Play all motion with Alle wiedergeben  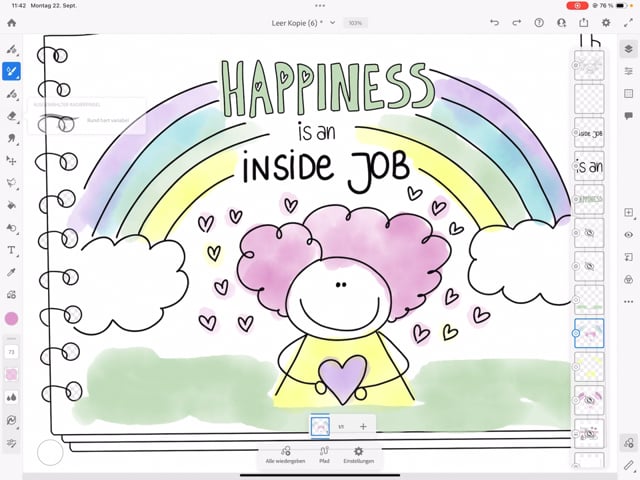pos(285,455)
